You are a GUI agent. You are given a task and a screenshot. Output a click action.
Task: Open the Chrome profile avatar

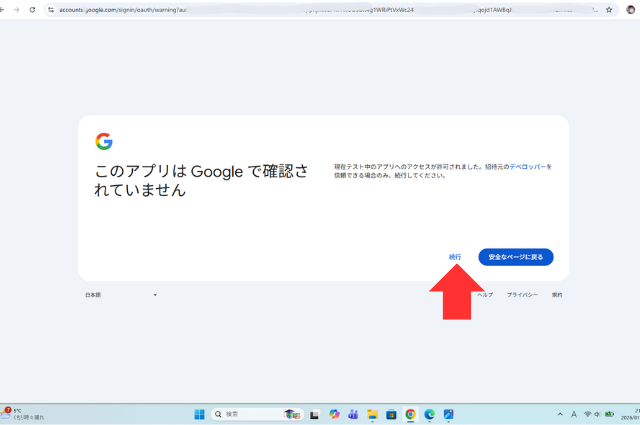coord(629,9)
